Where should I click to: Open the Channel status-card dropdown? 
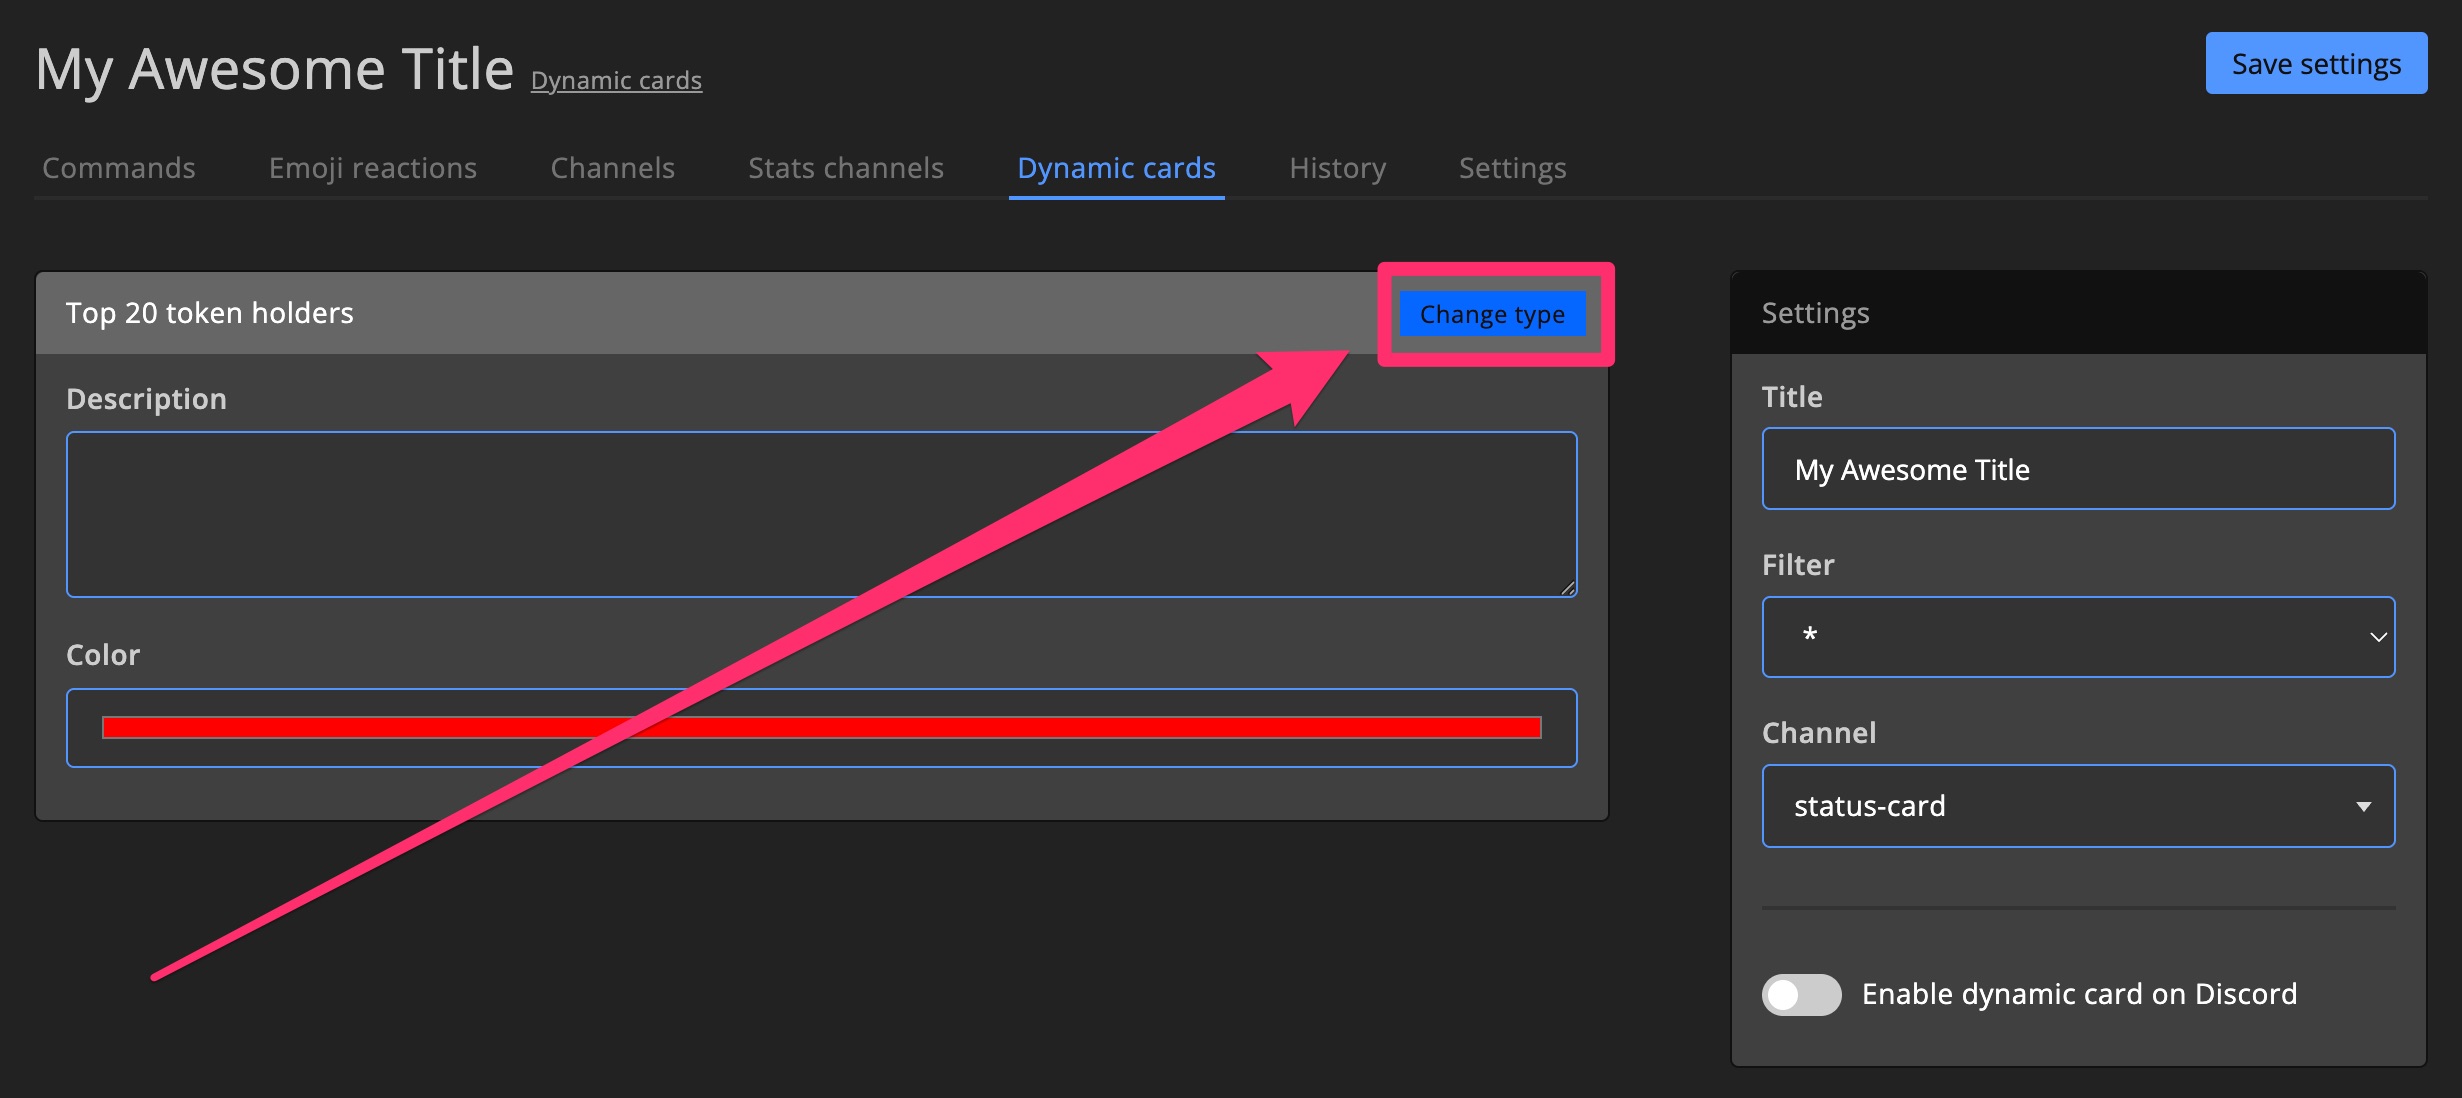pyautogui.click(x=2060, y=806)
